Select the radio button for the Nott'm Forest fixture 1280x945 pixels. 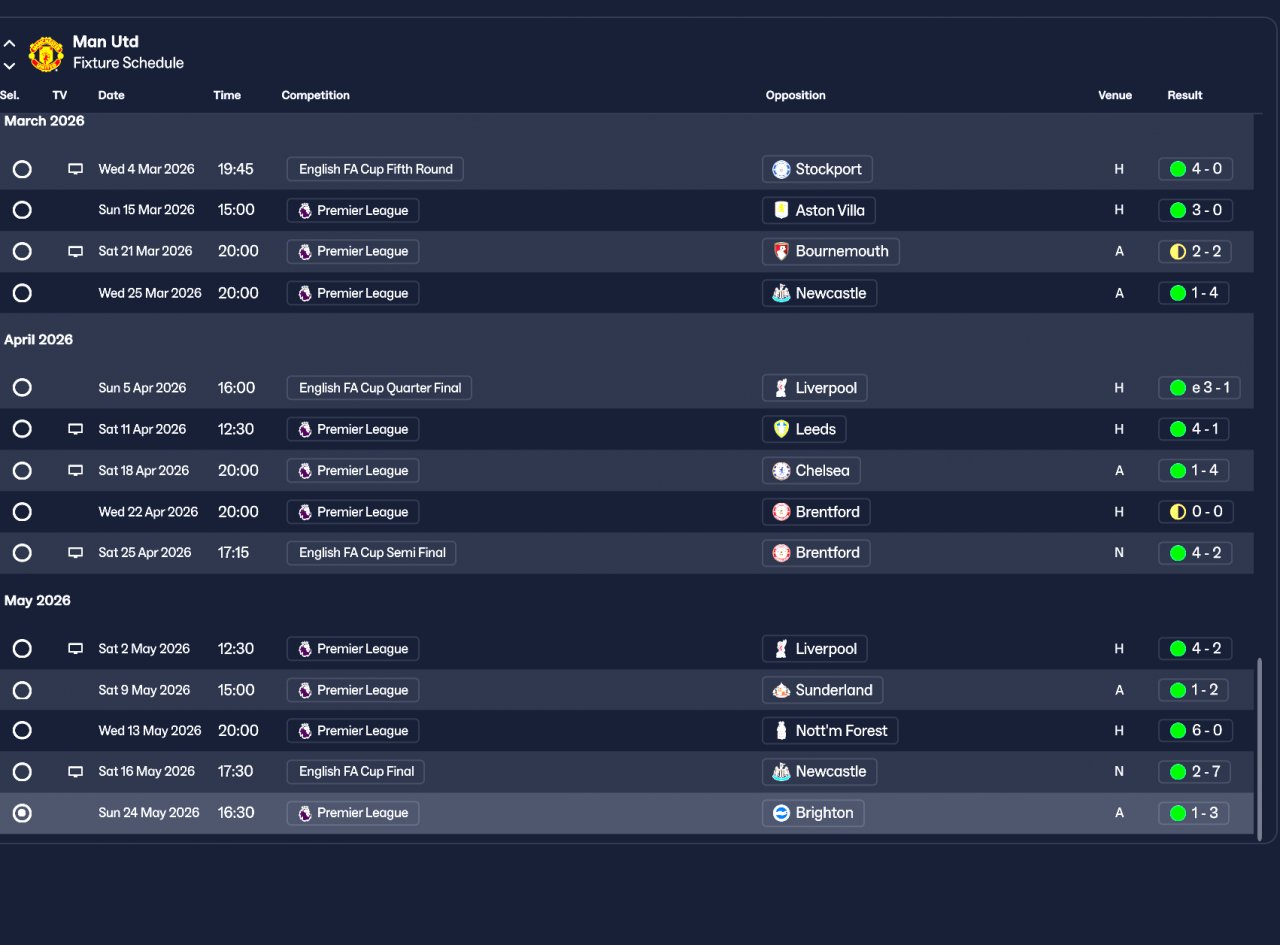point(22,730)
